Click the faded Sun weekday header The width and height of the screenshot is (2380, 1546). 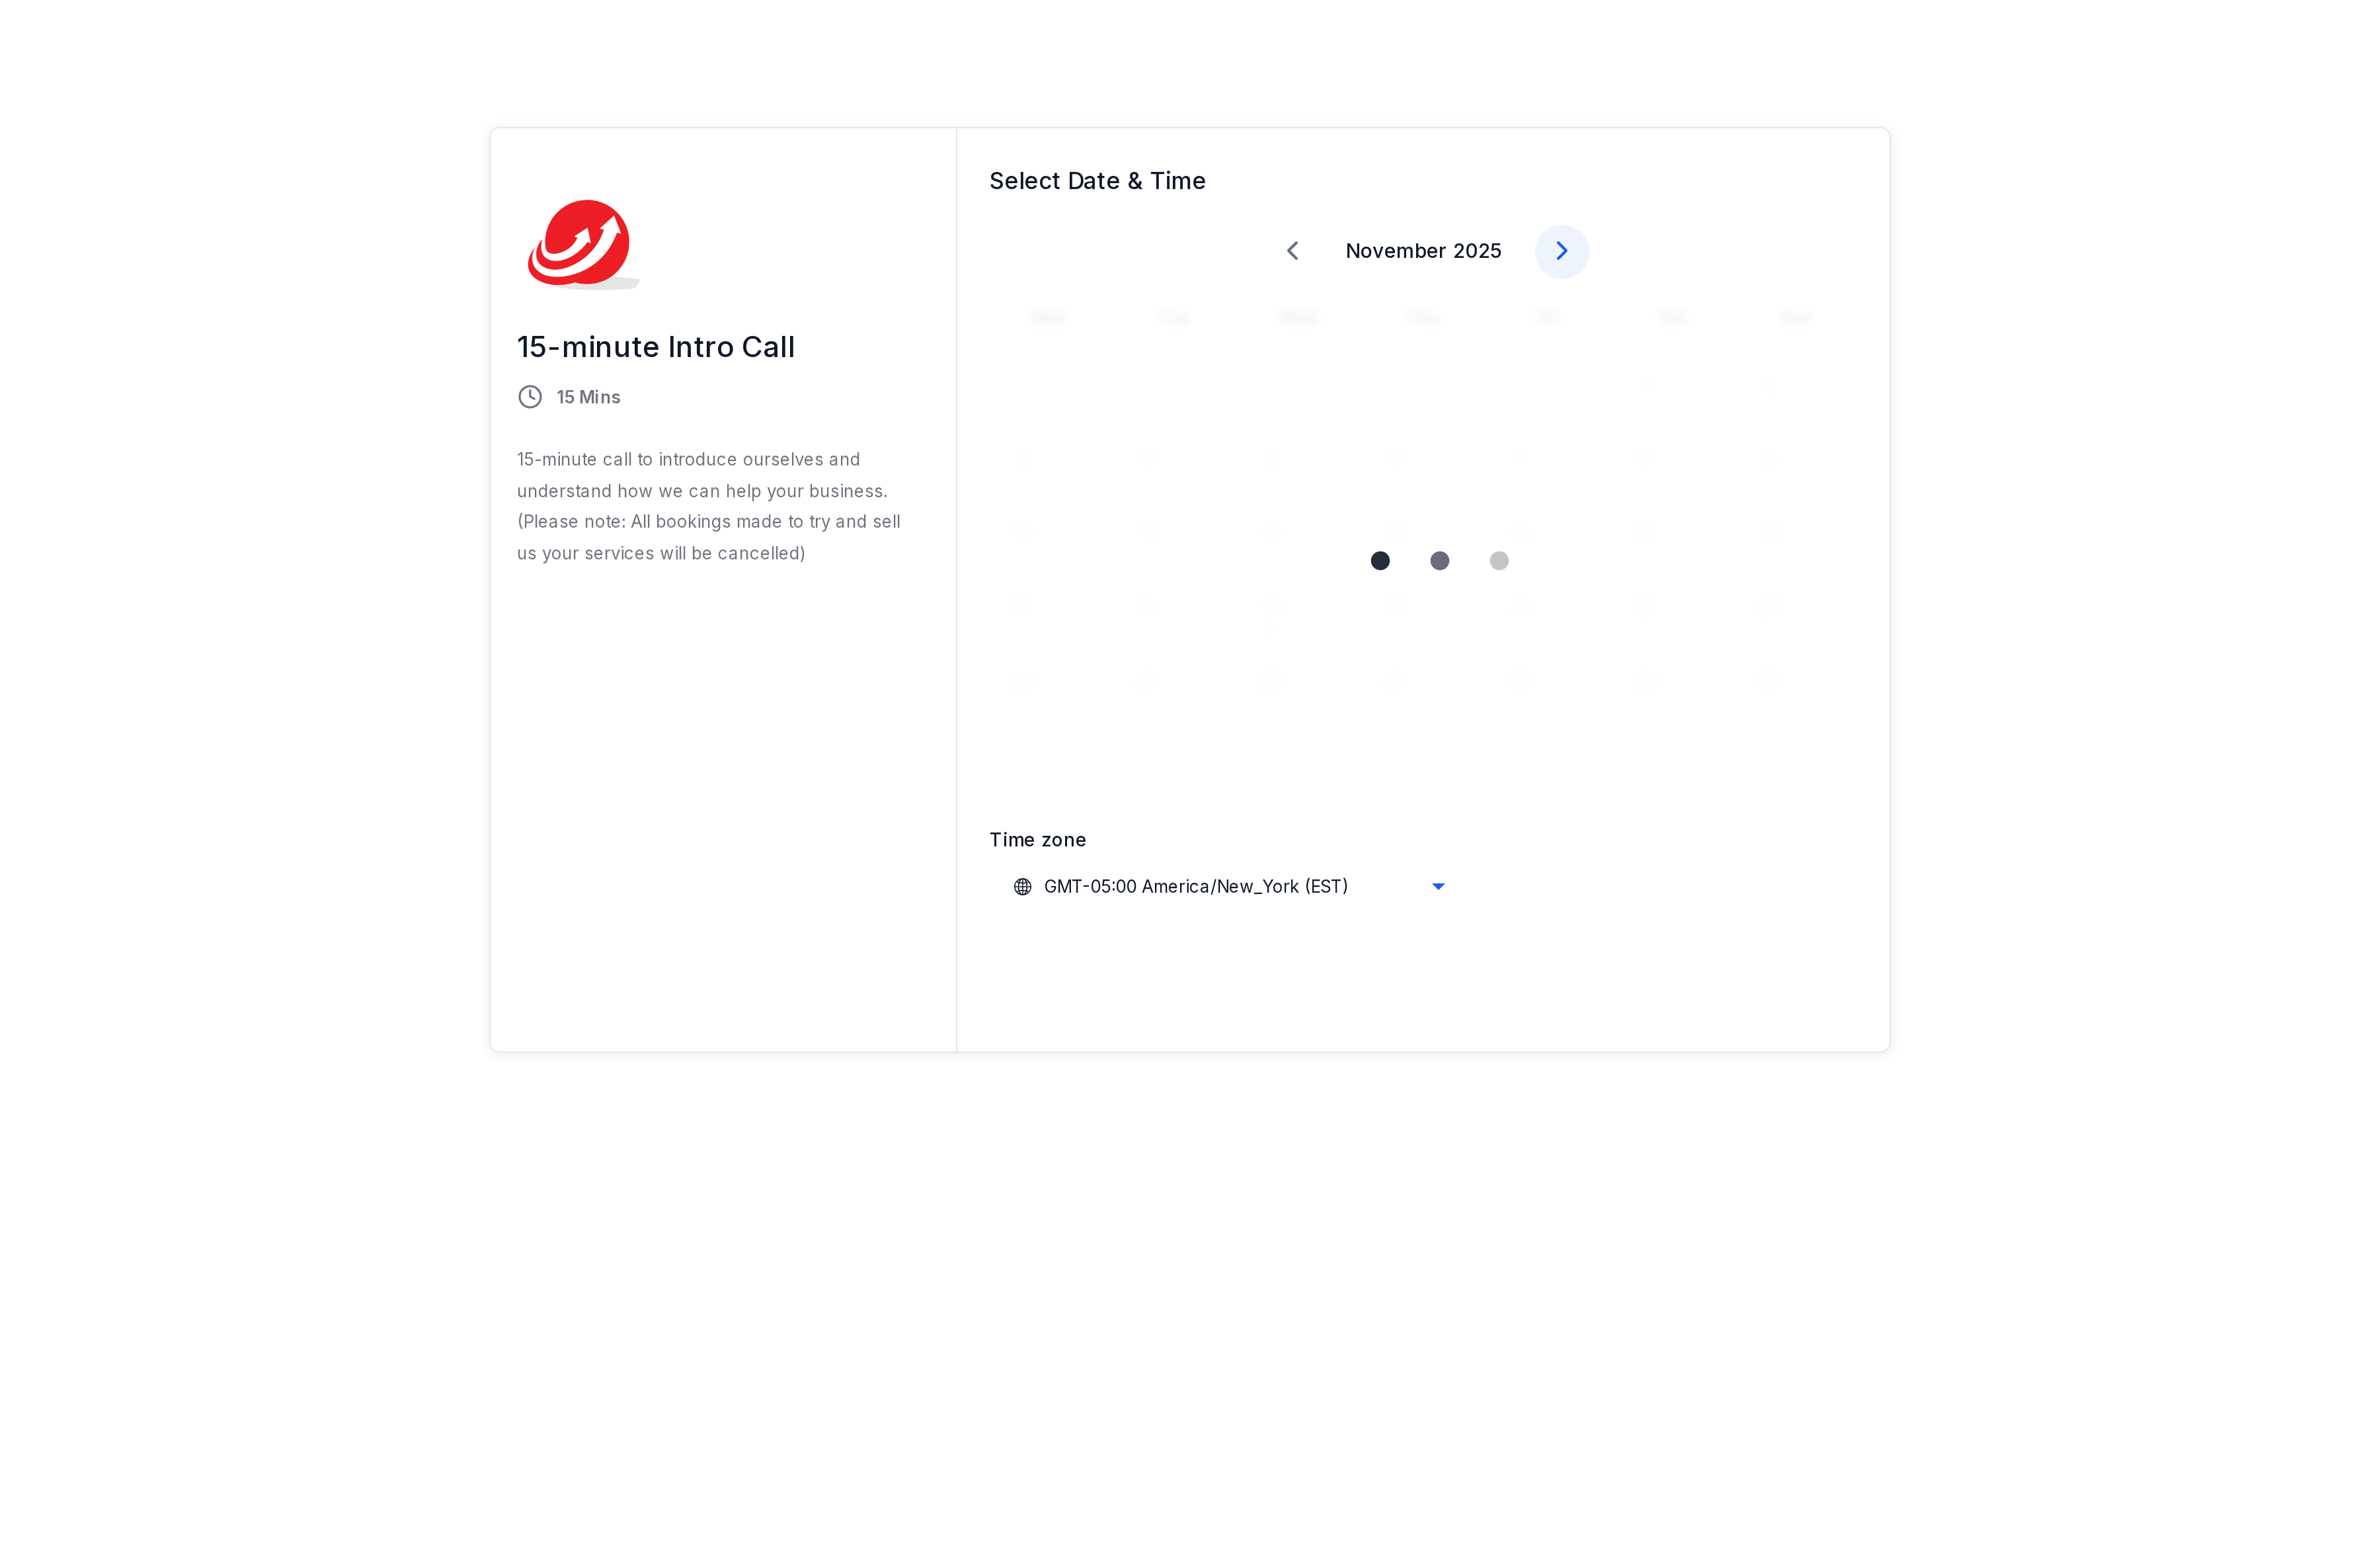tap(1795, 318)
